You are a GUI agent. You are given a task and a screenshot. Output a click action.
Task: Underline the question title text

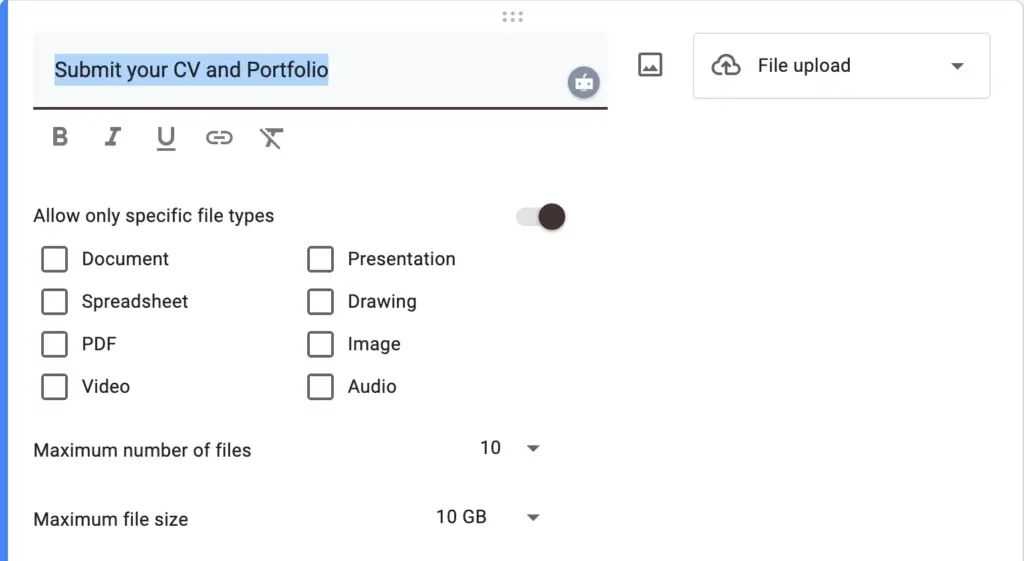166,138
